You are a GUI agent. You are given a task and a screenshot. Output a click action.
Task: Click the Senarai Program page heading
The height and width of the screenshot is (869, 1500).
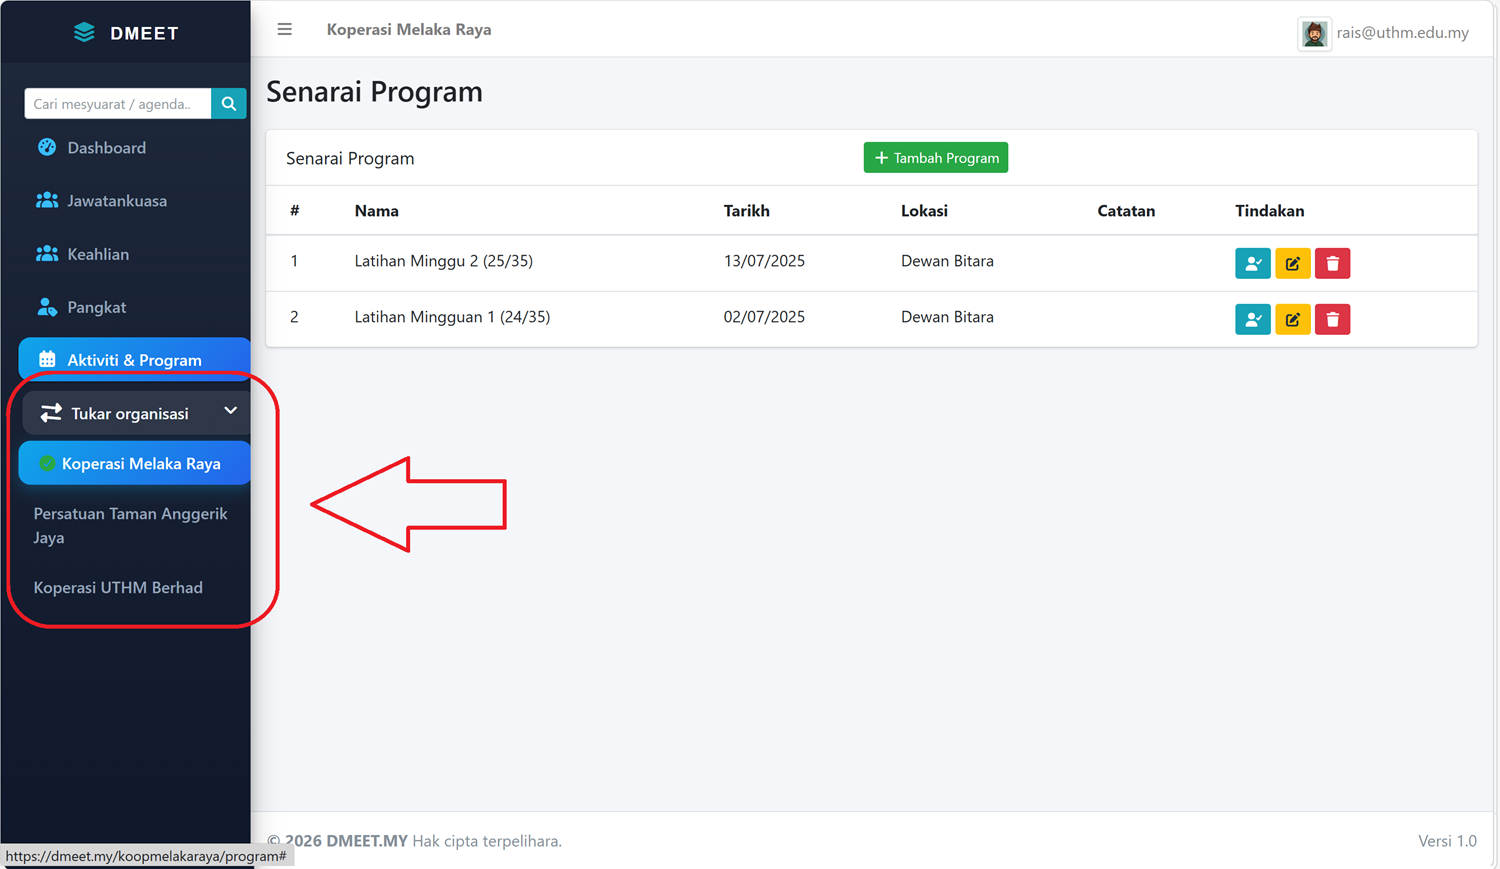(374, 92)
